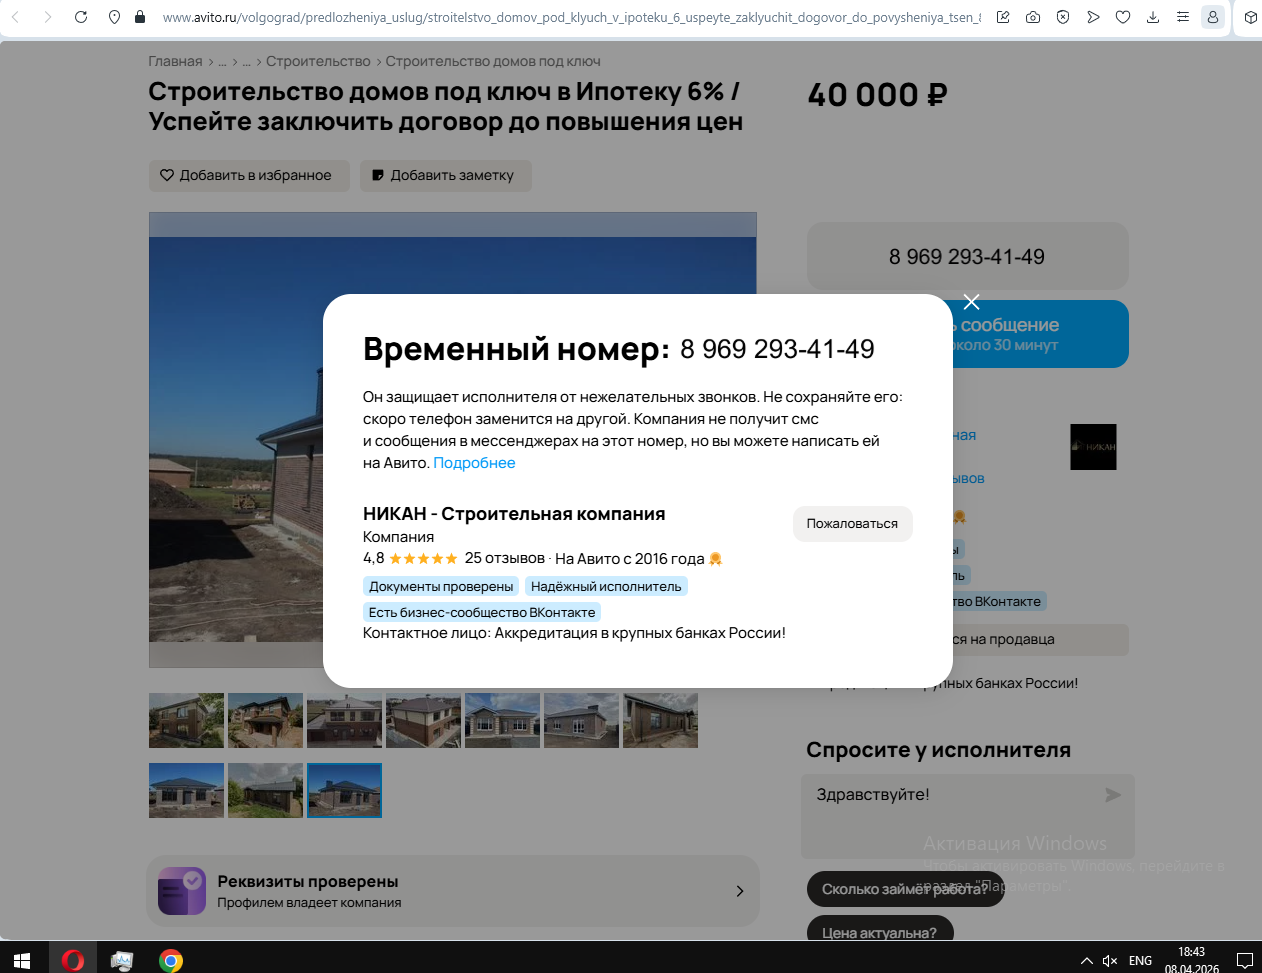
Task: Select the middle thumbnail in second row
Action: pos(265,790)
